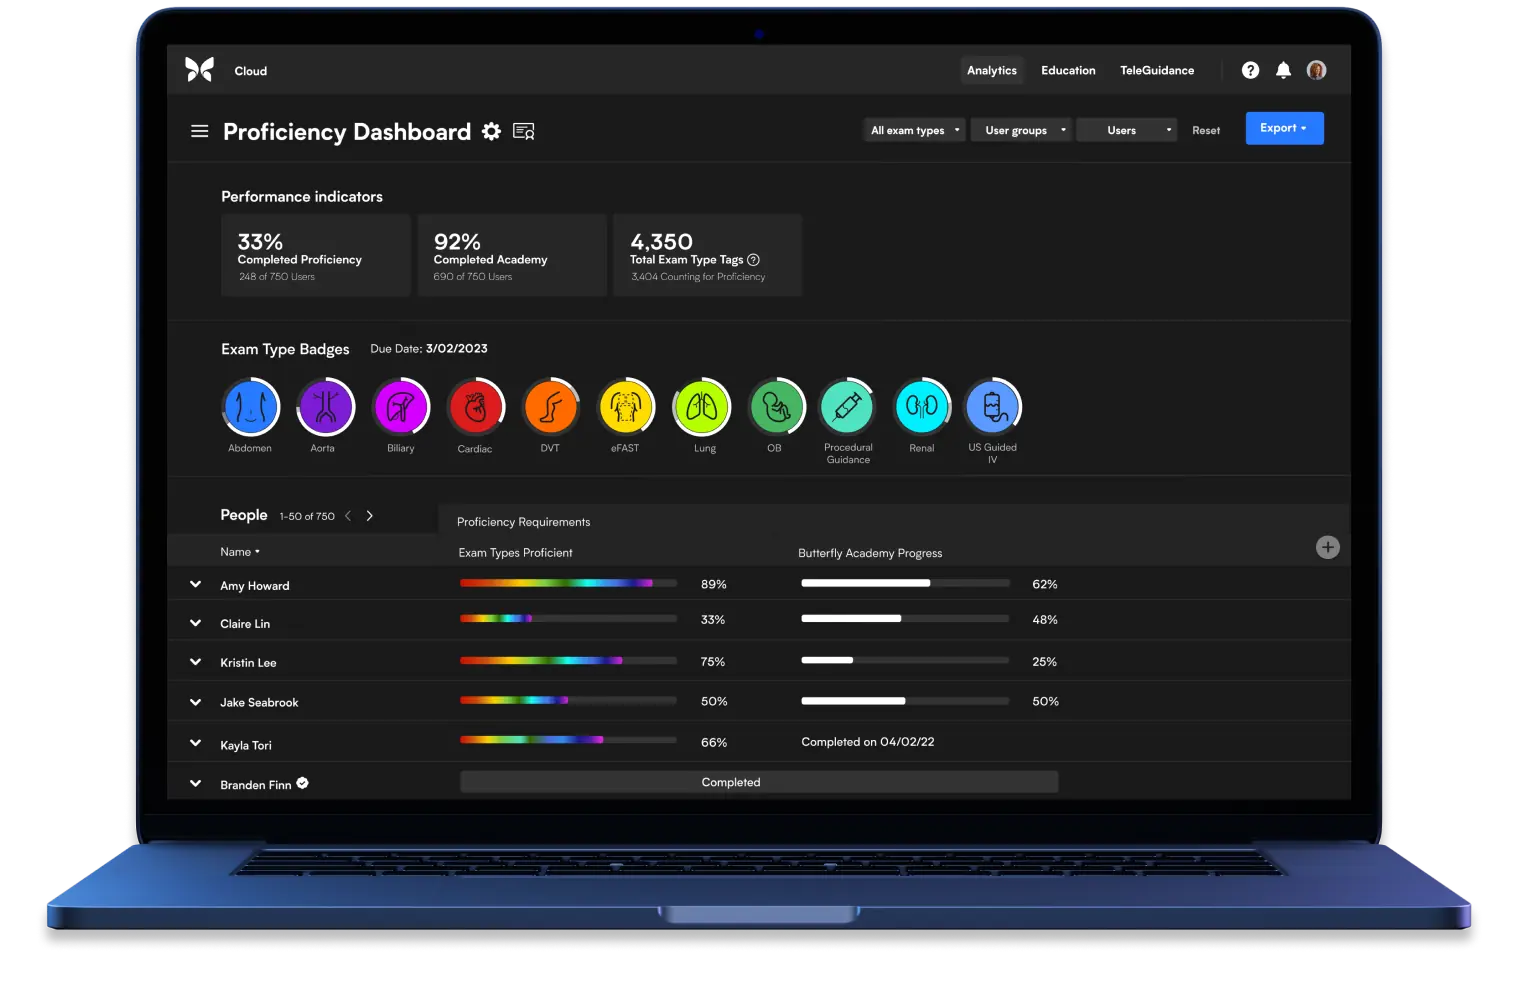Image resolution: width=1515 pixels, height=996 pixels.
Task: Select the Cardiac exam type badge
Action: click(x=476, y=406)
